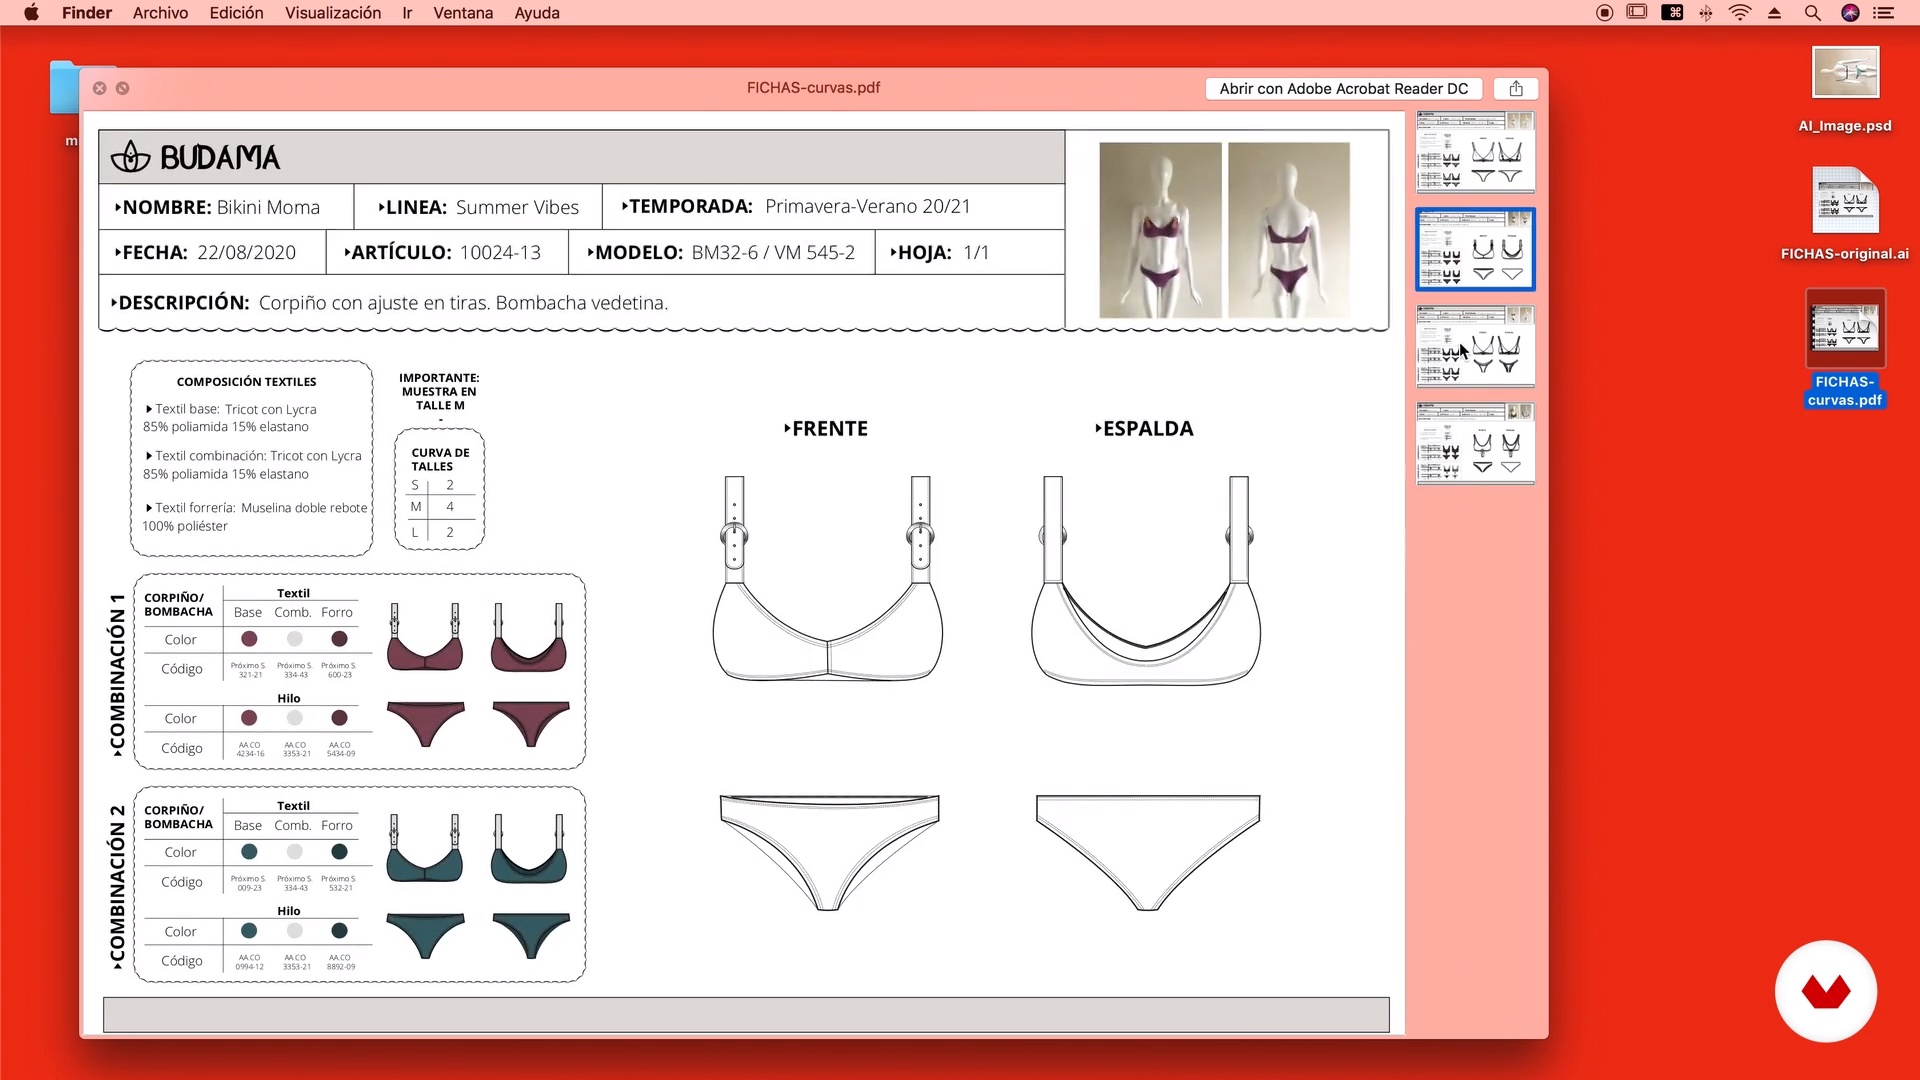Click Combinación 1 Textil Base color swatch

[x=249, y=639]
